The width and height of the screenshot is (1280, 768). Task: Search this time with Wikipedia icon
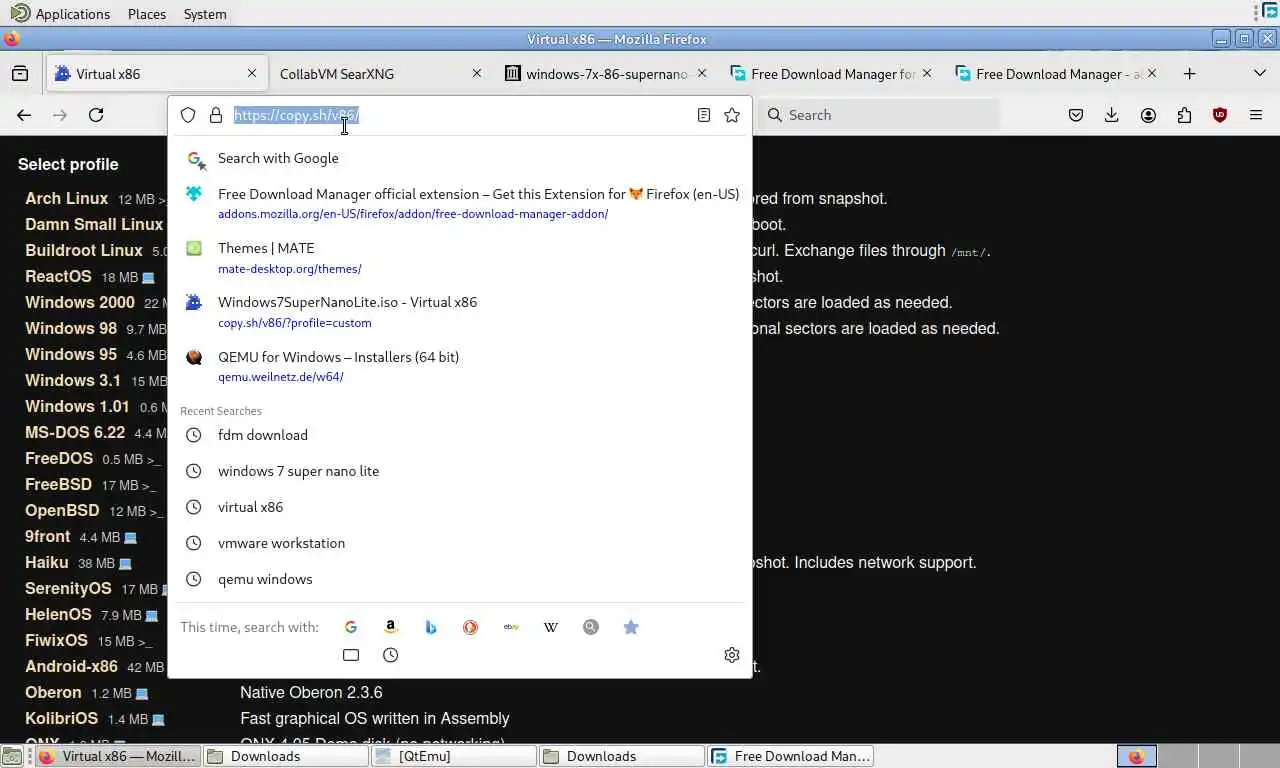click(551, 627)
